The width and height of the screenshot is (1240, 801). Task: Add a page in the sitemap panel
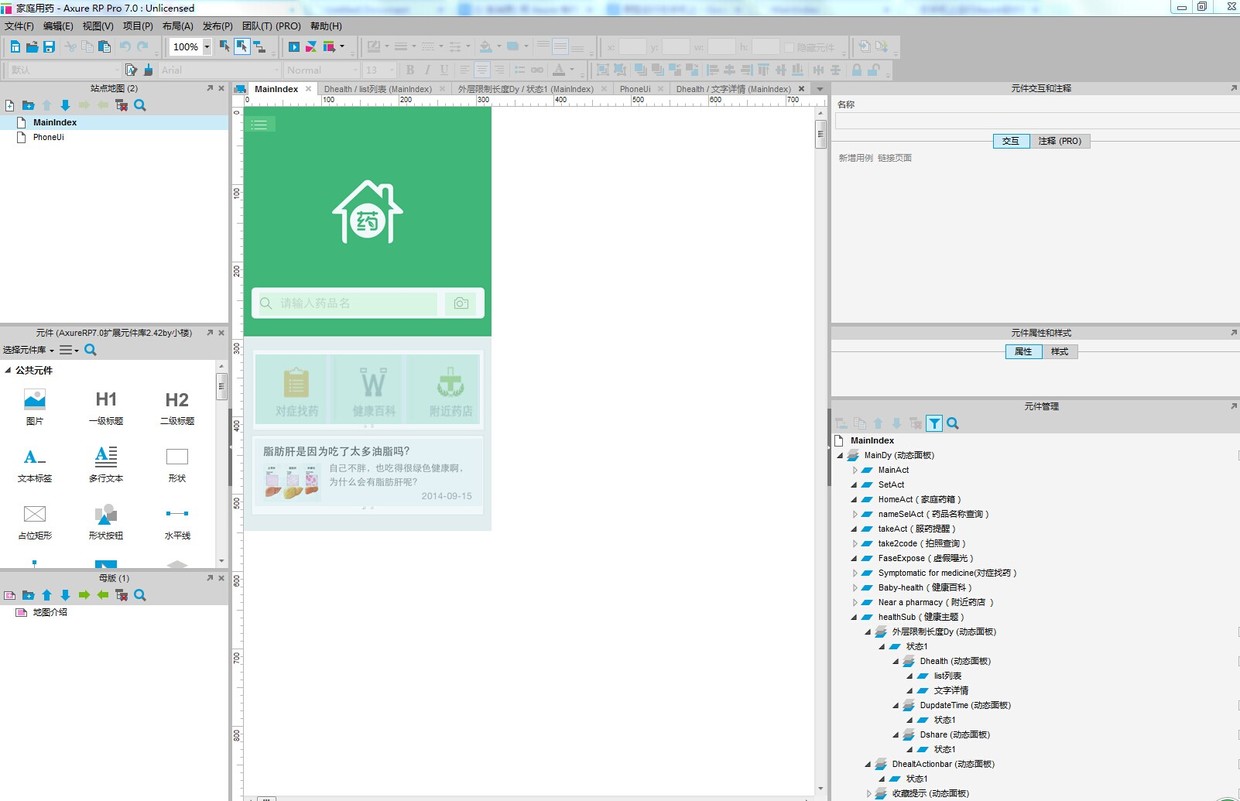(x=10, y=105)
